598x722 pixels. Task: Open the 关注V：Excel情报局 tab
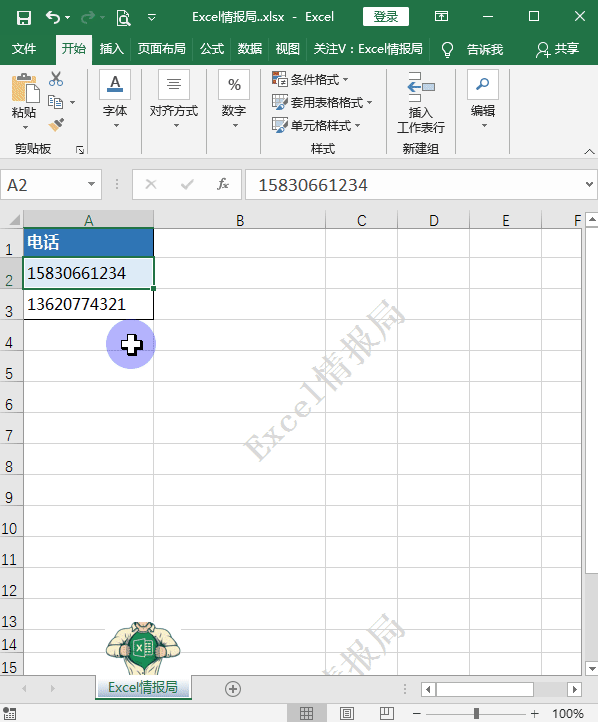(368, 48)
